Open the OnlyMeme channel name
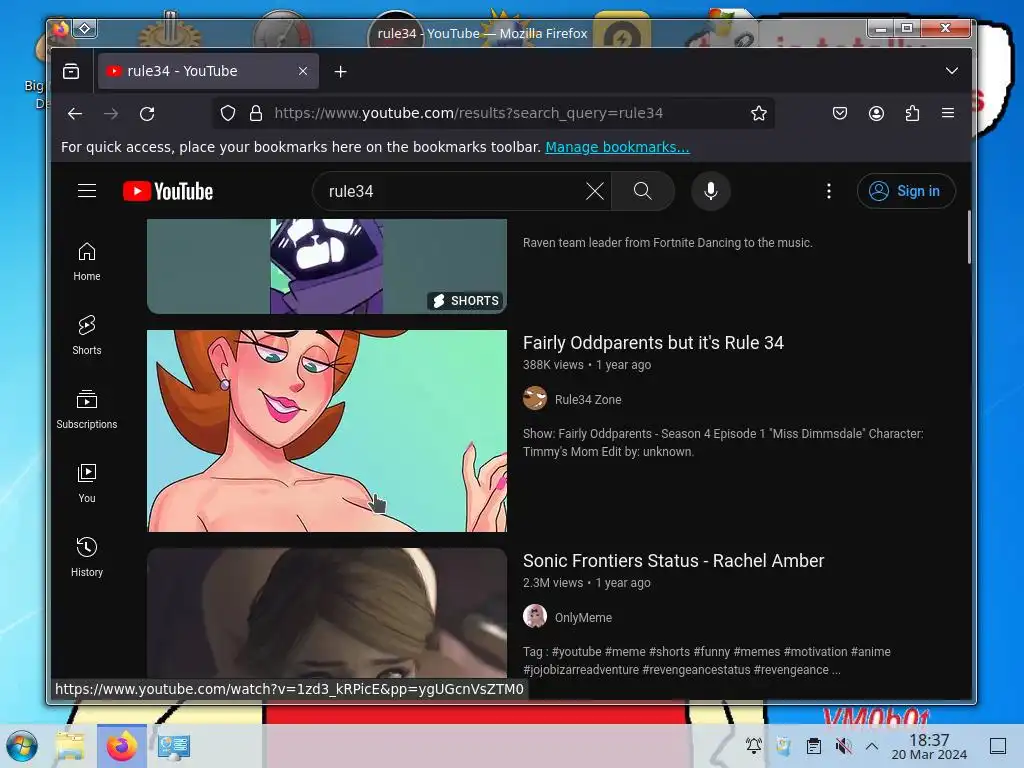The image size is (1024, 768). coord(583,618)
